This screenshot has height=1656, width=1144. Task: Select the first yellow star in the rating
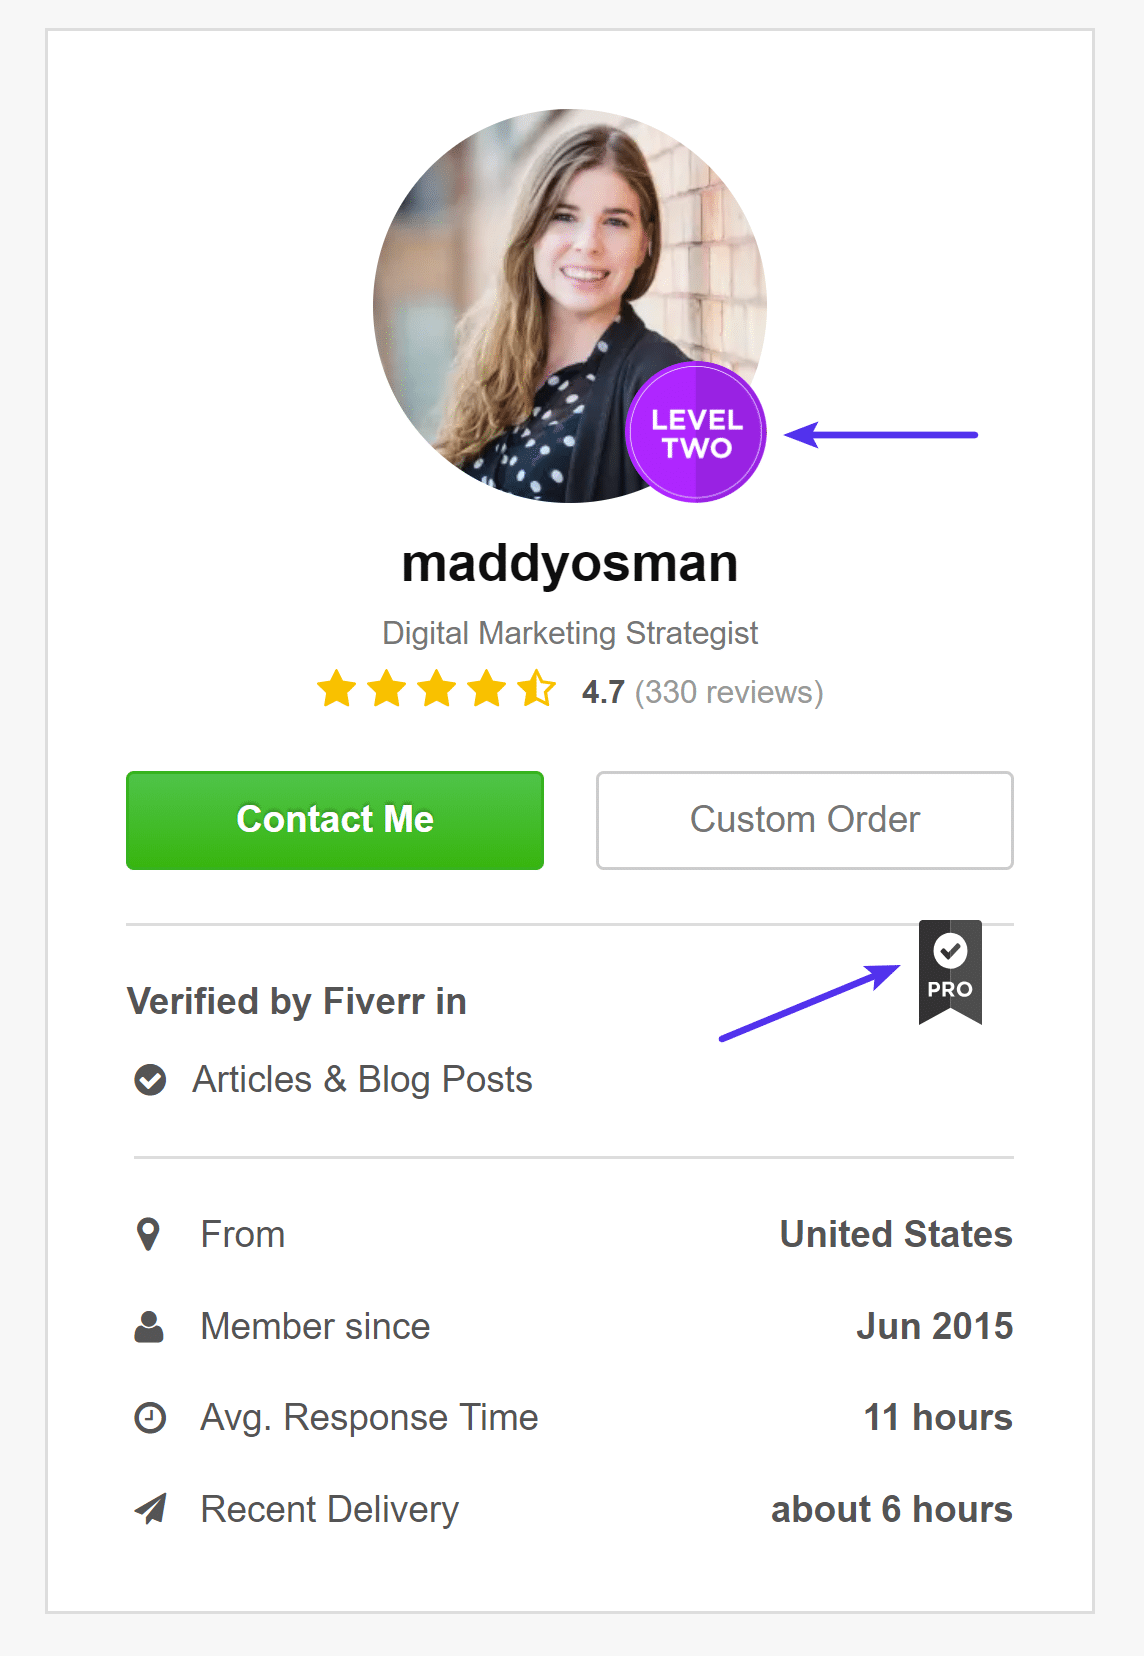(334, 689)
